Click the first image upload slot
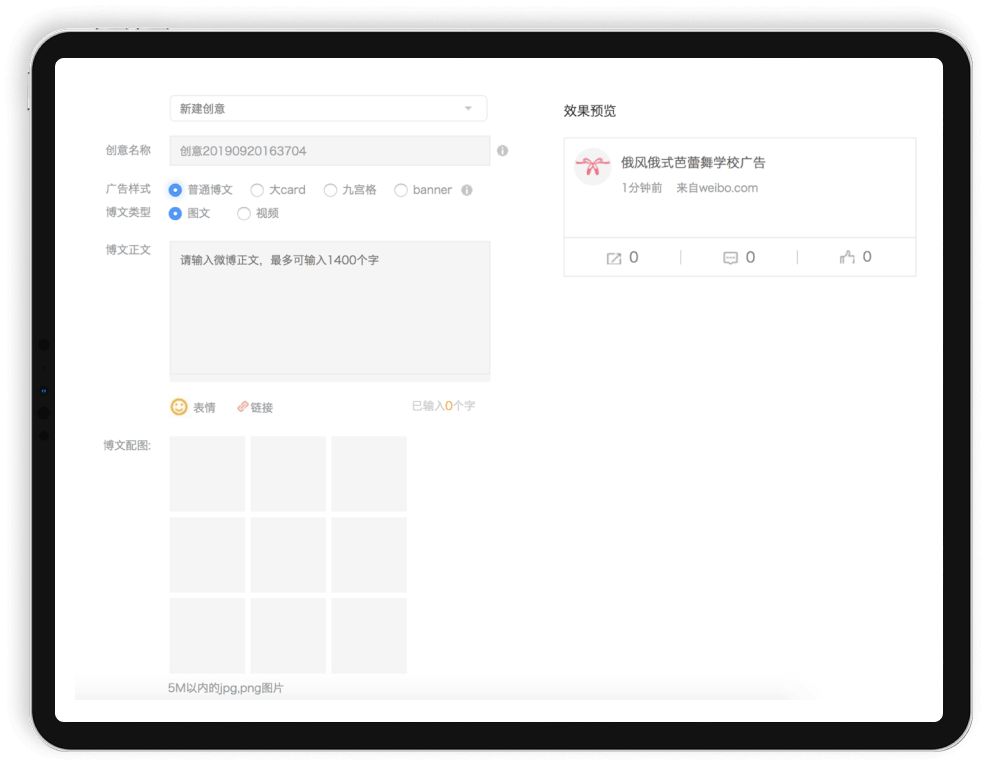This screenshot has width=986, height=765. pyautogui.click(x=207, y=474)
